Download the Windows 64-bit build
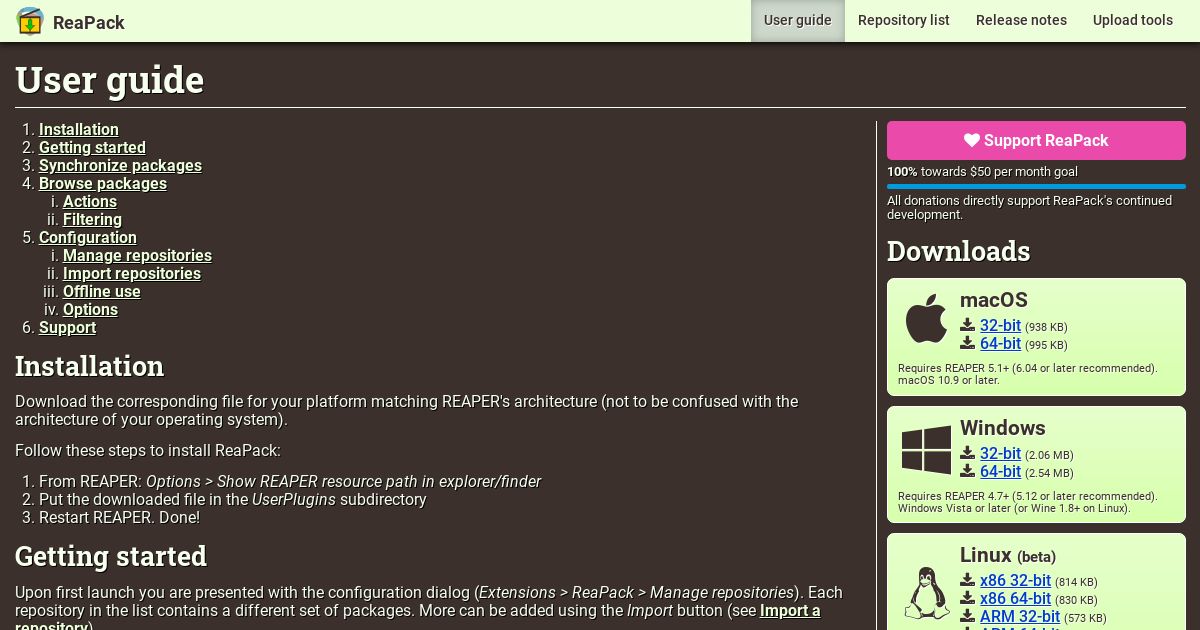Screen dimensions: 1200x630 pos(1000,471)
